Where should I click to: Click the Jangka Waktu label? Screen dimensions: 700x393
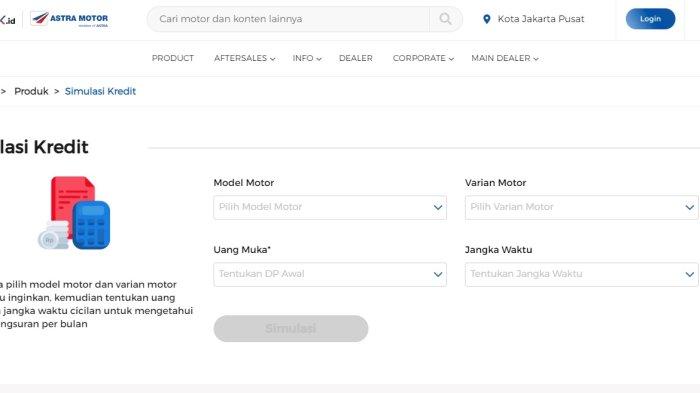point(498,250)
